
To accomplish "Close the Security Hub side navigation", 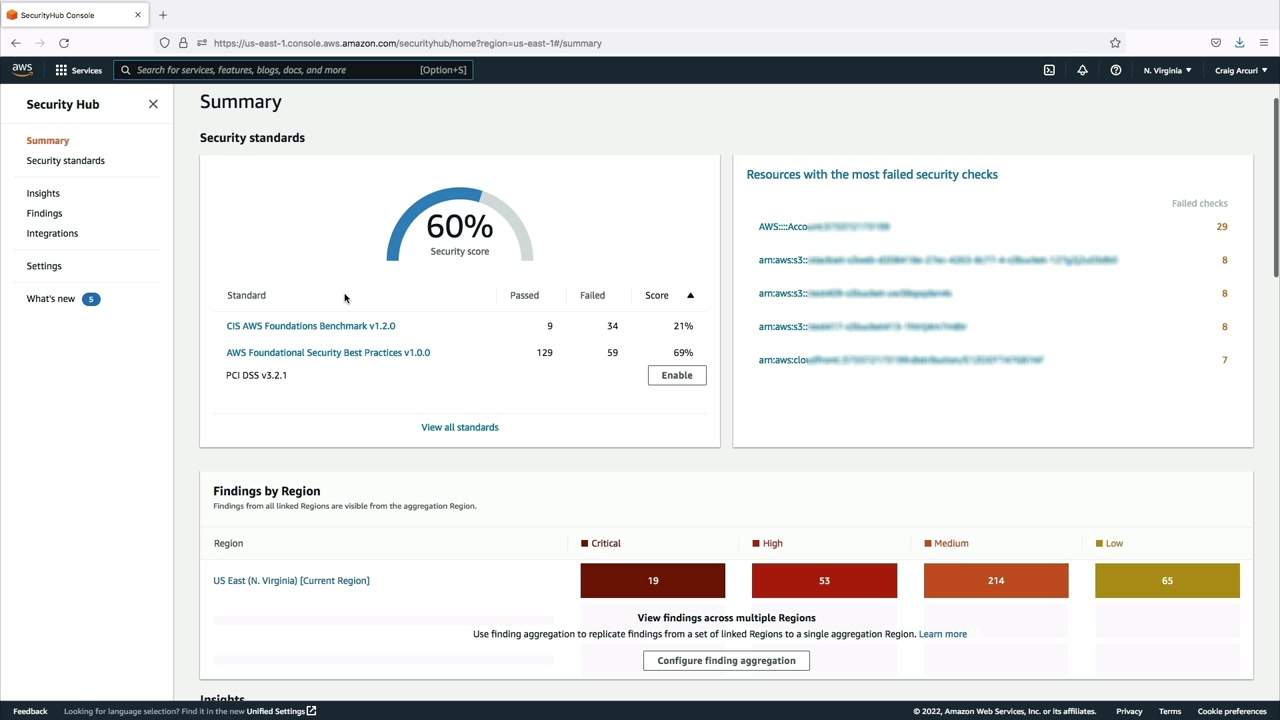I will point(153,104).
